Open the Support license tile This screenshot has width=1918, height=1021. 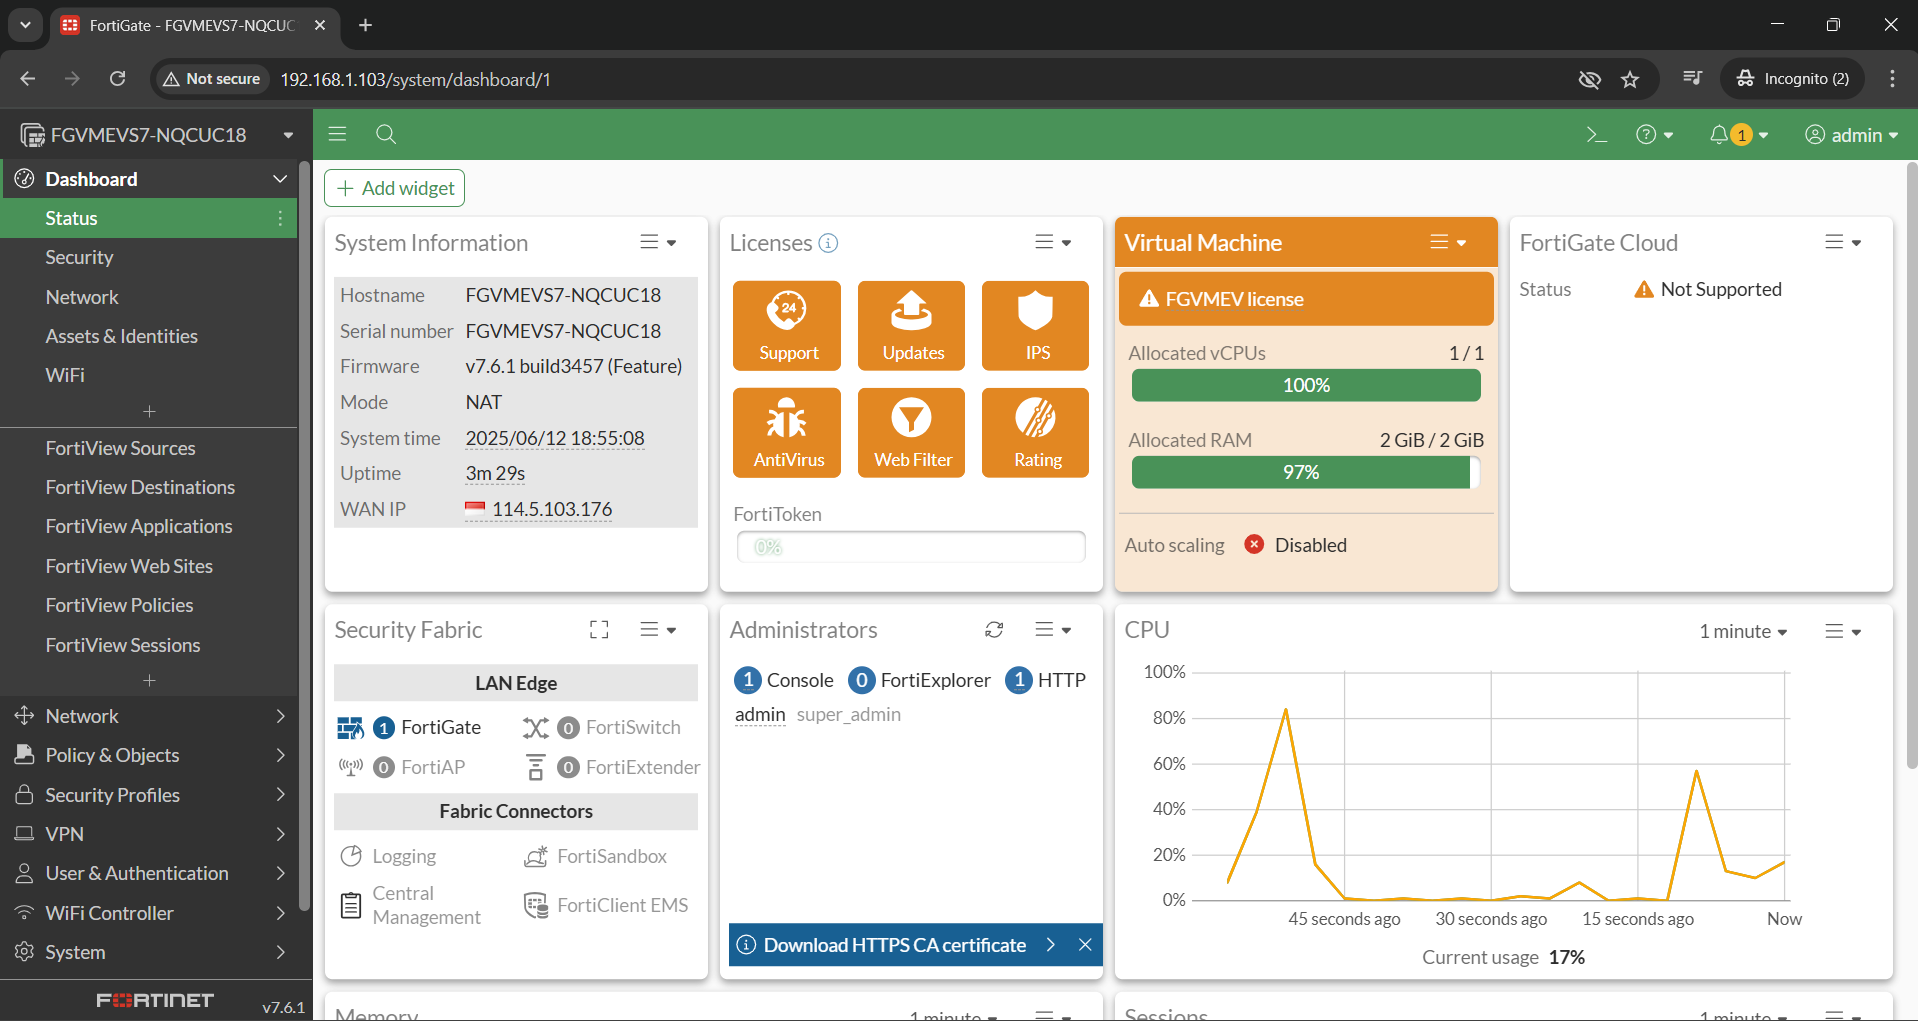pyautogui.click(x=787, y=326)
